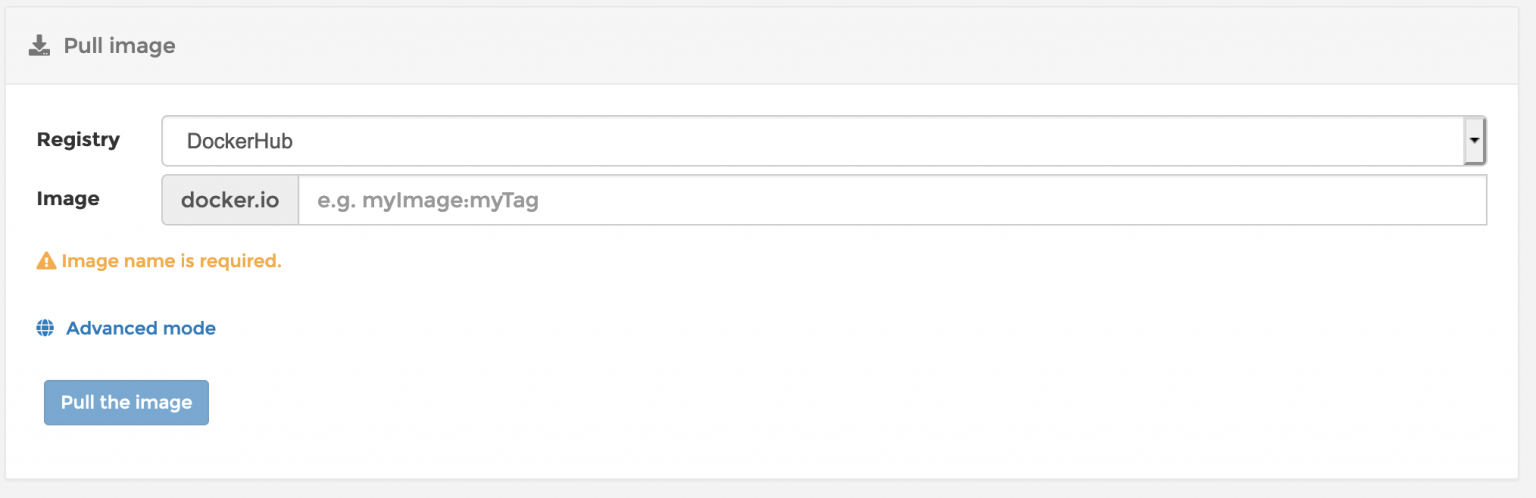Click the Image name is required message

coord(171,261)
